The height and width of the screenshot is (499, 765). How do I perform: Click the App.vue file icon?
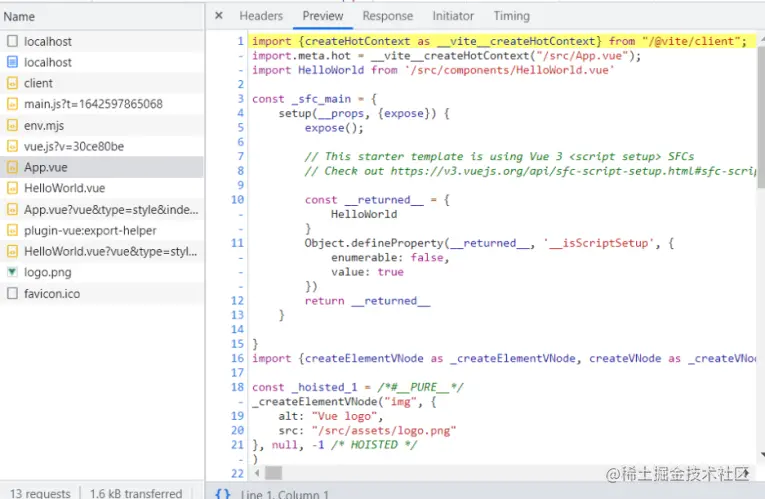point(12,167)
